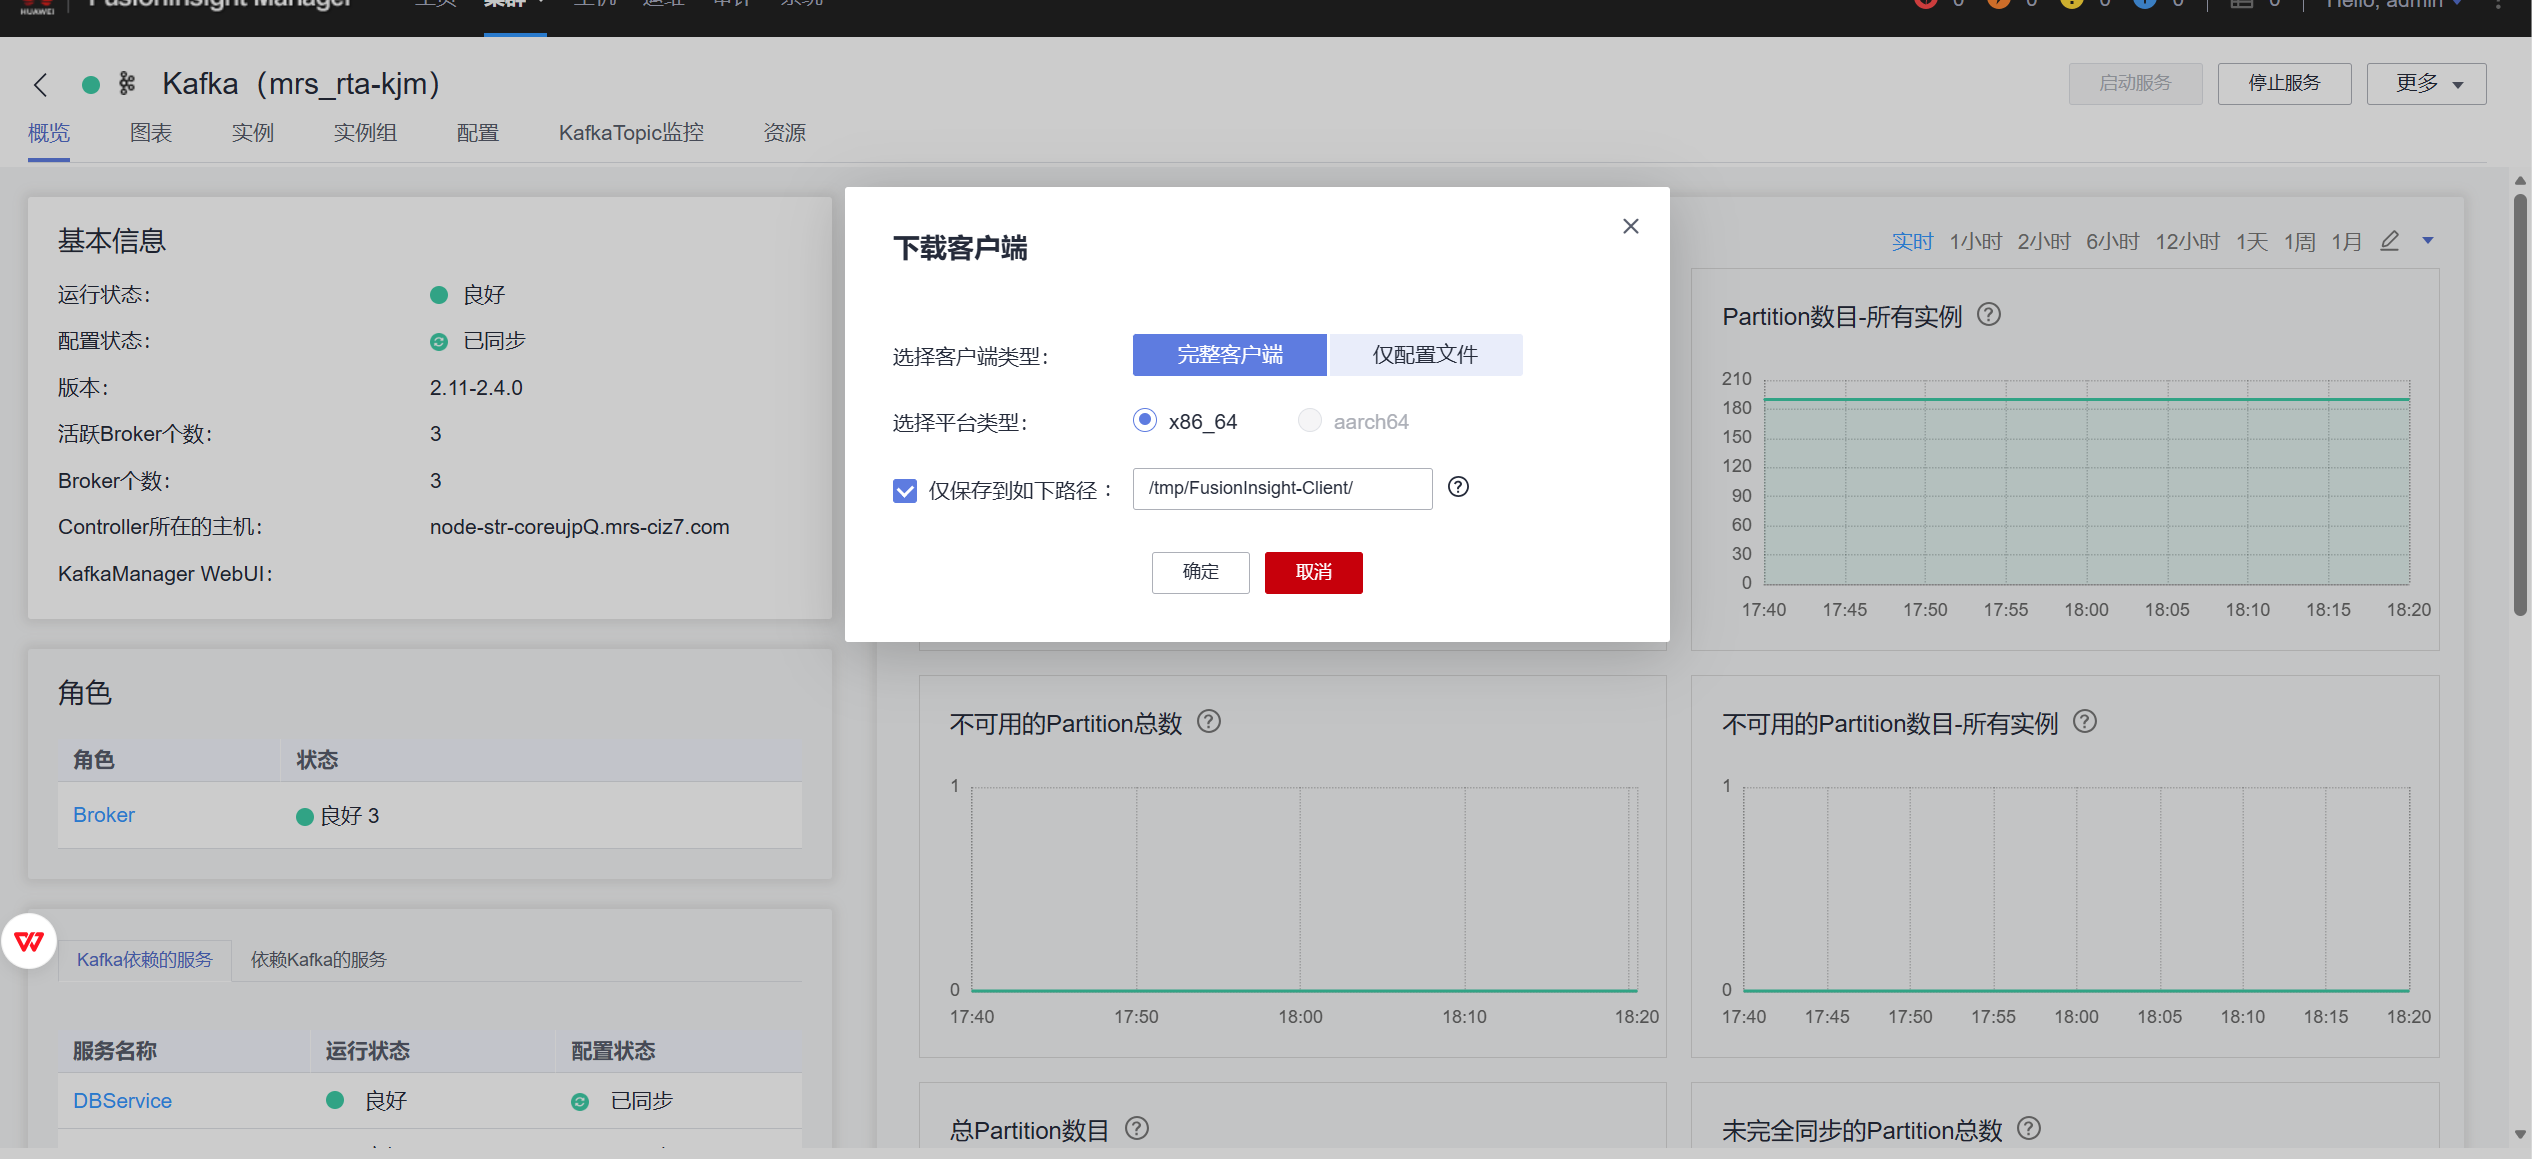
Task: Click 确定 to confirm client download
Action: [x=1200, y=572]
